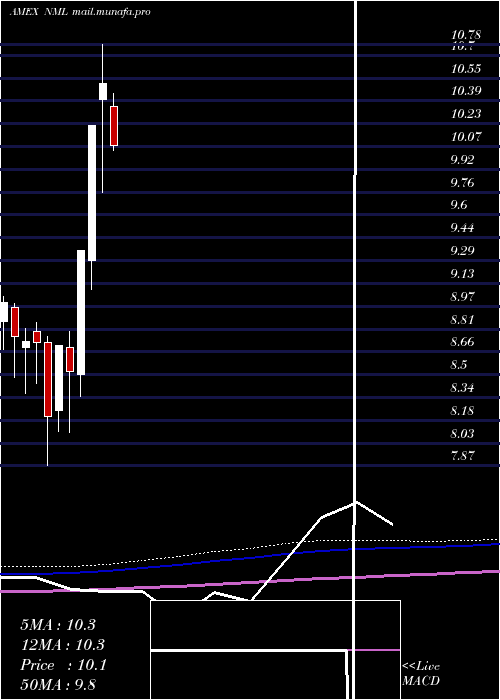This screenshot has width=500, height=700.
Task: Click the small white candle near 10.39
Action: pos(103,92)
